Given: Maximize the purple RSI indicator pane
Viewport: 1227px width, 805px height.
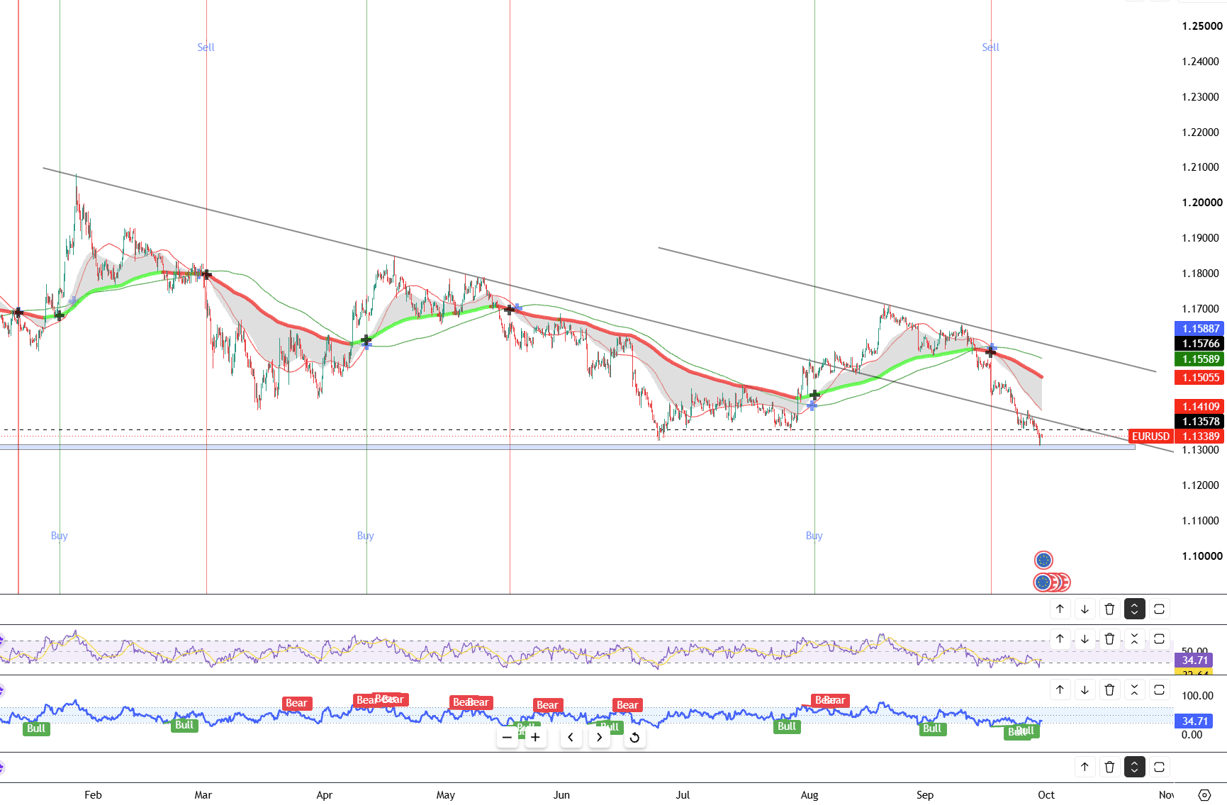Looking at the screenshot, I should coord(1159,639).
